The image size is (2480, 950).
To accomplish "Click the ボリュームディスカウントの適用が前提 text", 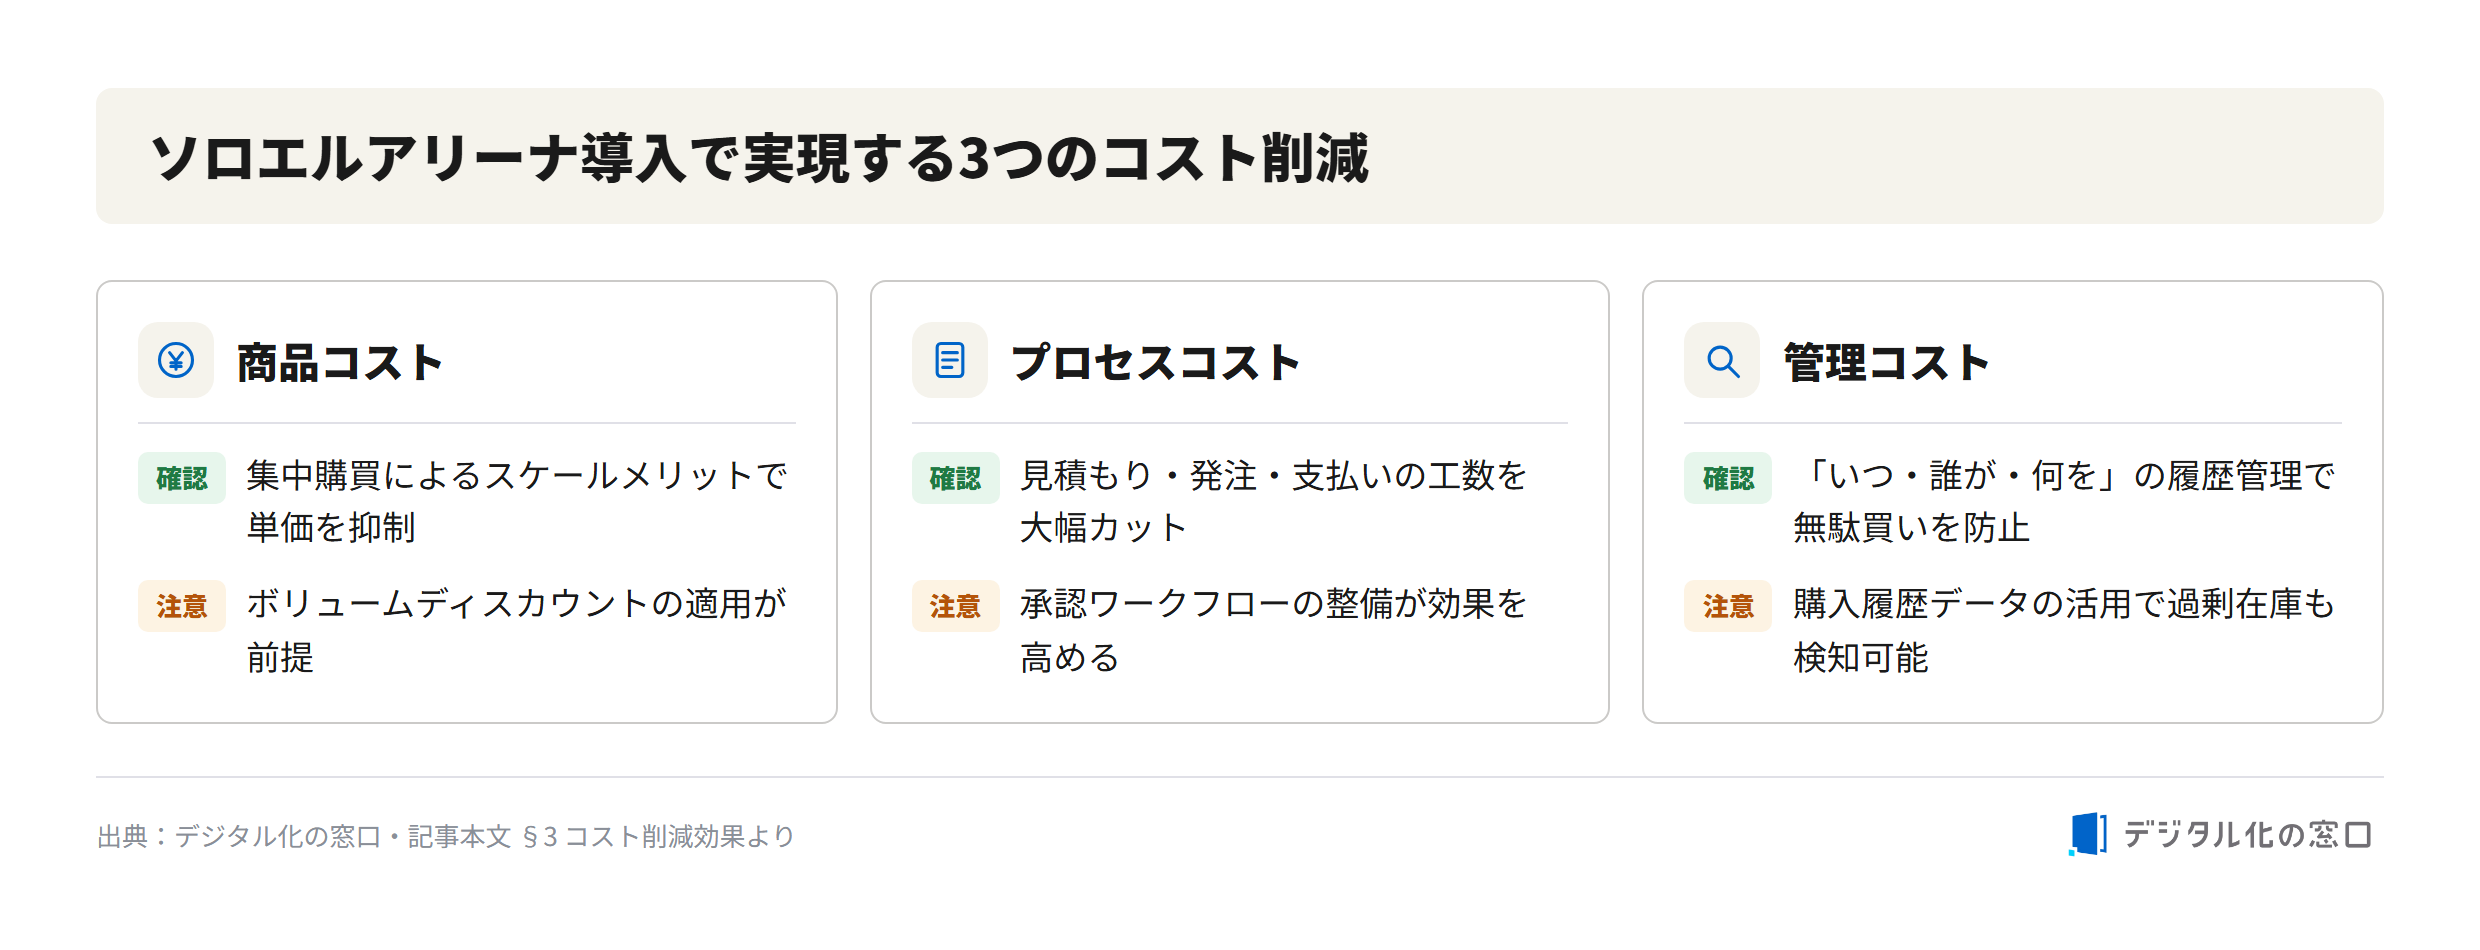I will [x=517, y=630].
